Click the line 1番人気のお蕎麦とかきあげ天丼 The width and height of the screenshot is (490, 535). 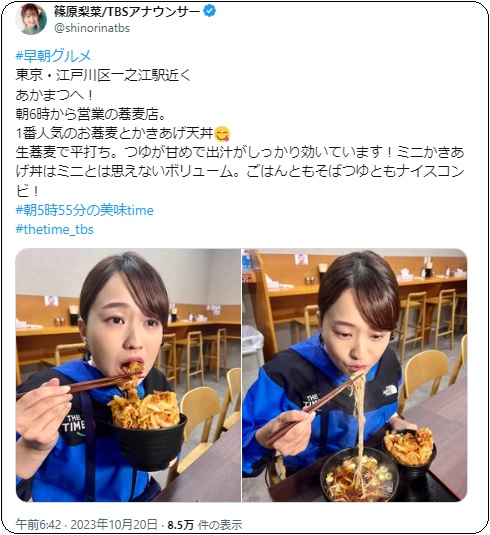115,133
